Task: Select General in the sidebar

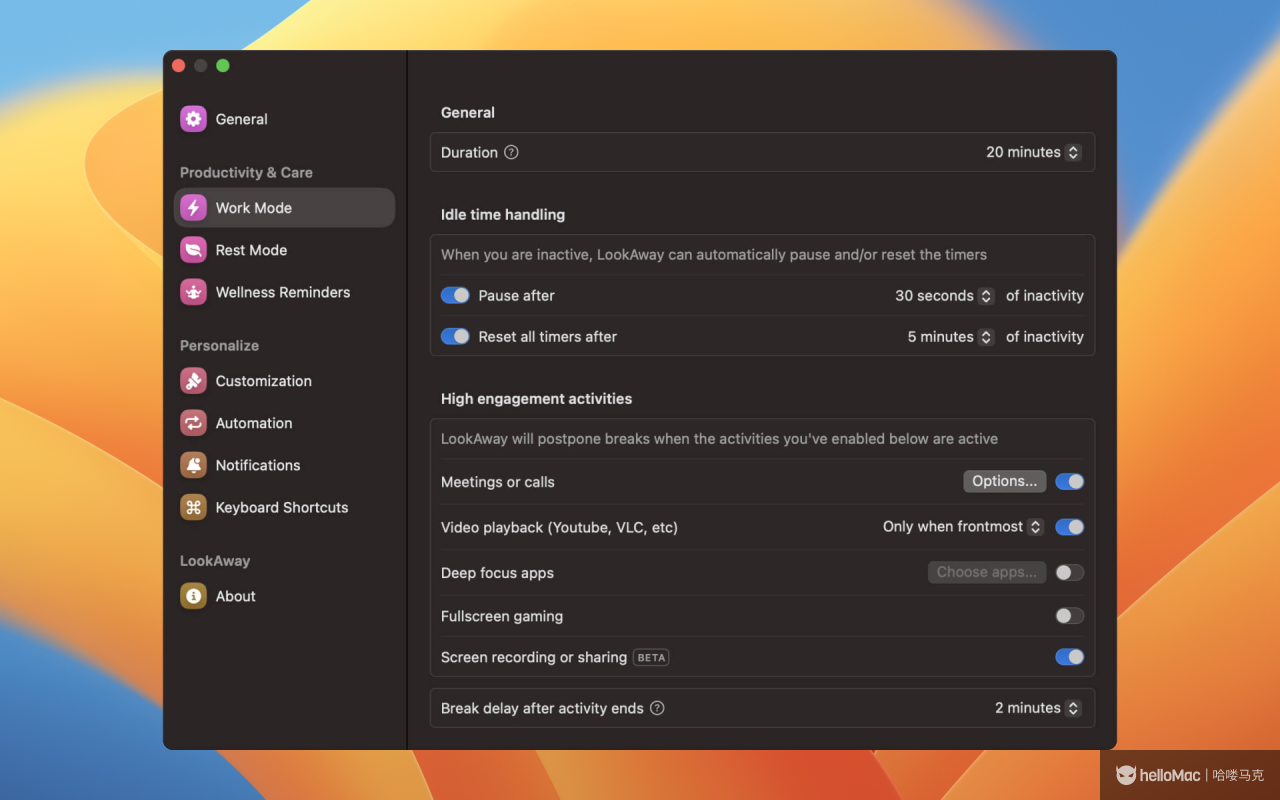Action: (x=285, y=119)
